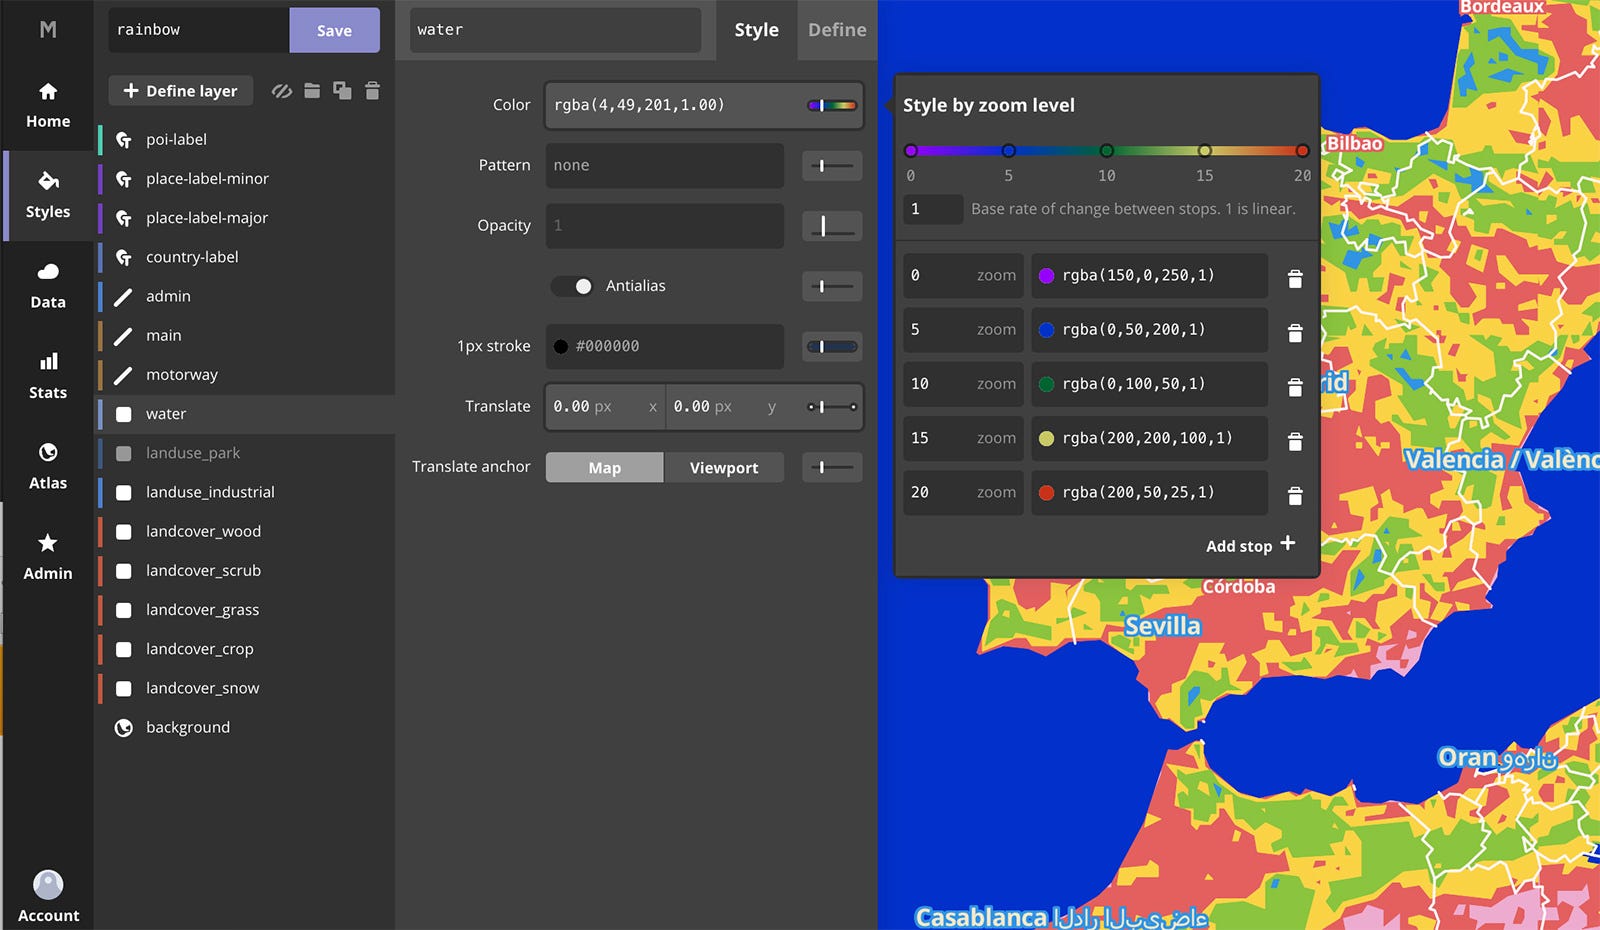Disable the Antialias toggle

click(572, 286)
